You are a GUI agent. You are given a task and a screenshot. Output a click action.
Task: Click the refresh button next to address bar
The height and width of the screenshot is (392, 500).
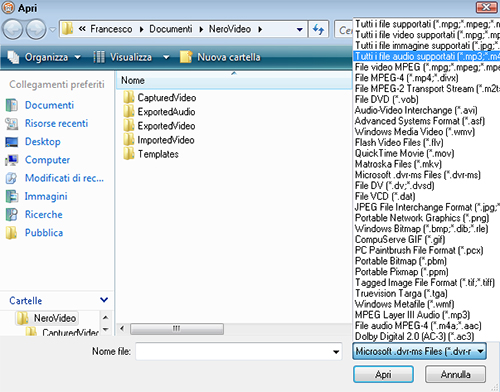click(318, 29)
